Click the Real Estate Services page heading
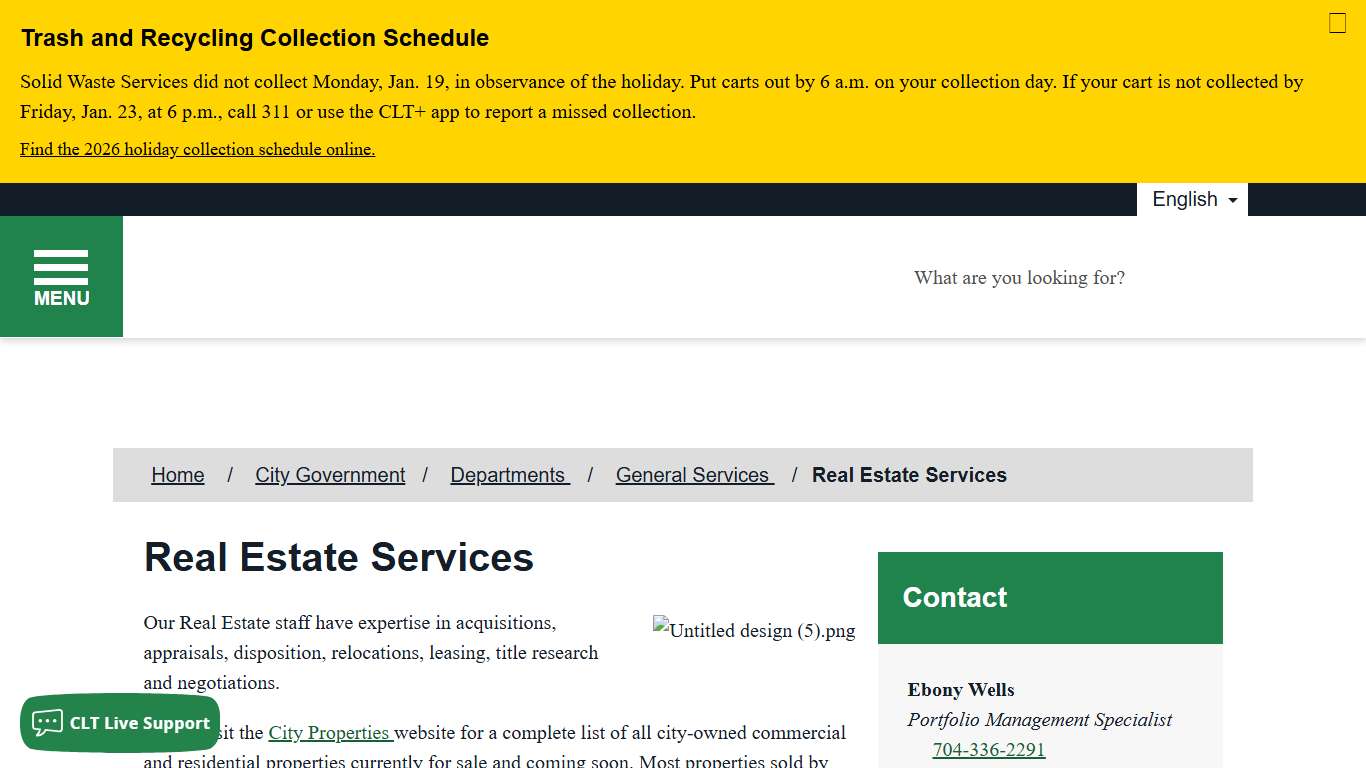Screen dimensions: 1366x768 pyautogui.click(x=339, y=558)
